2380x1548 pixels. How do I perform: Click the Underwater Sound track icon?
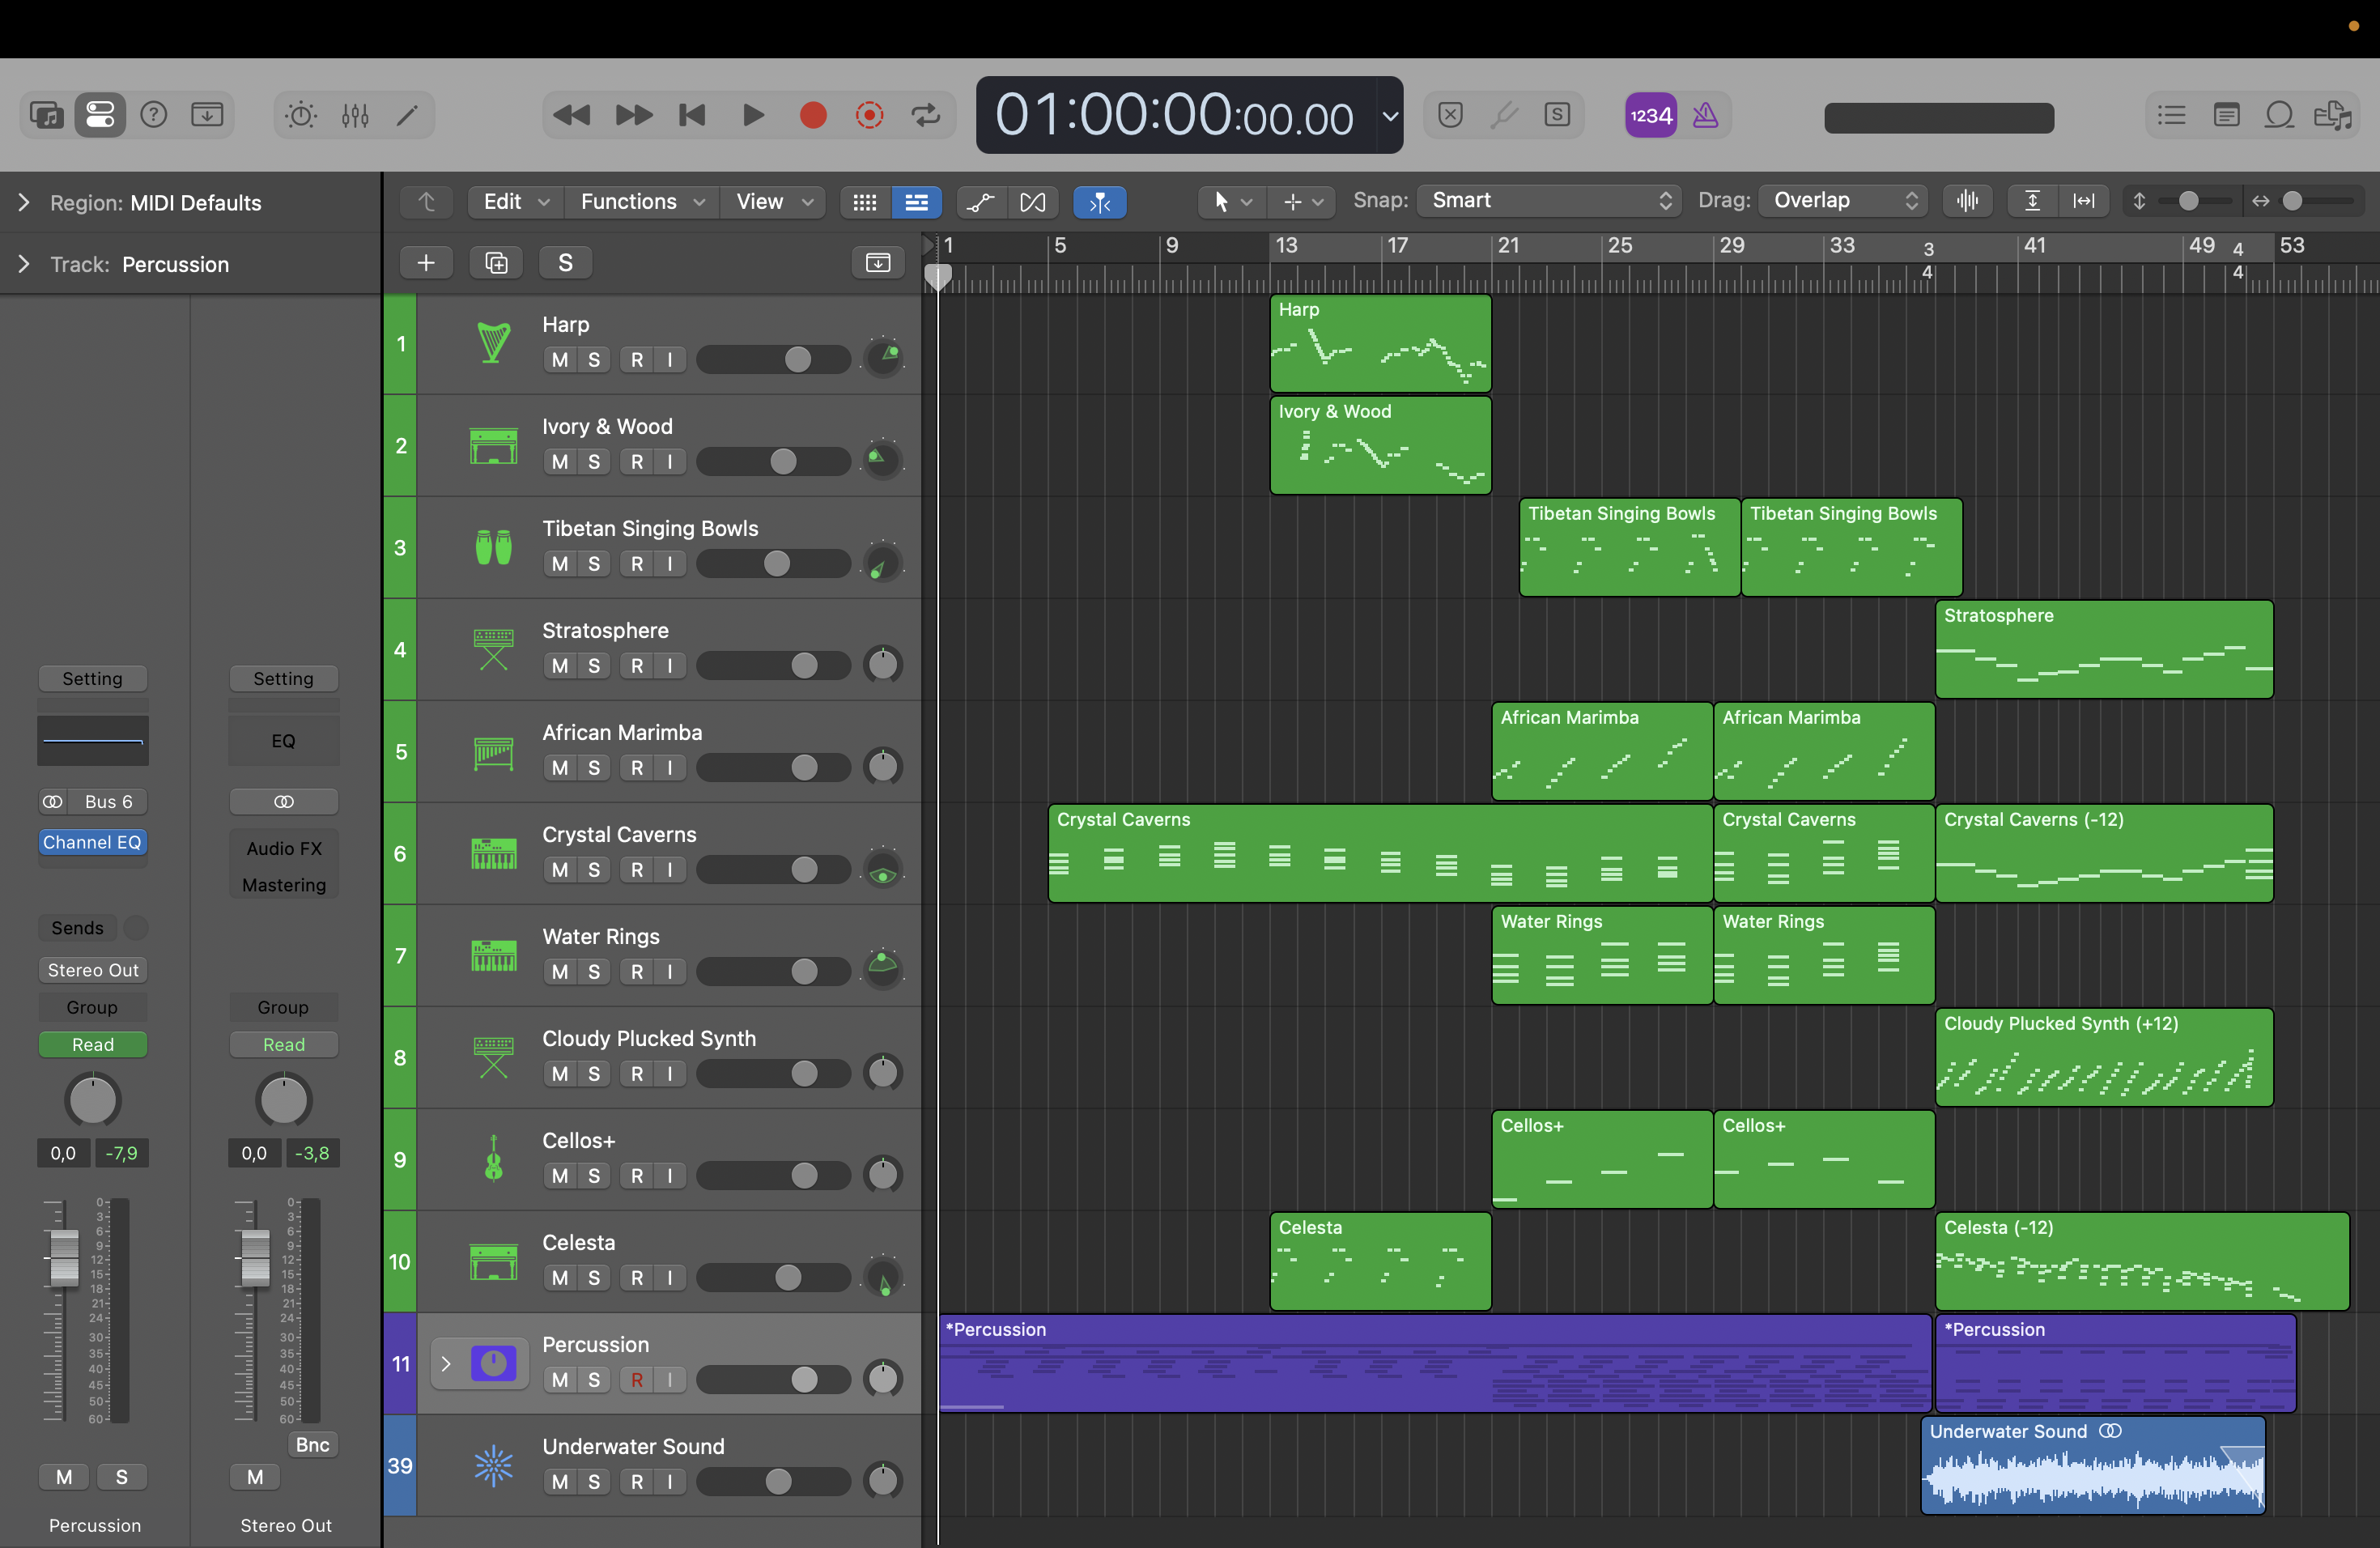[x=493, y=1465]
